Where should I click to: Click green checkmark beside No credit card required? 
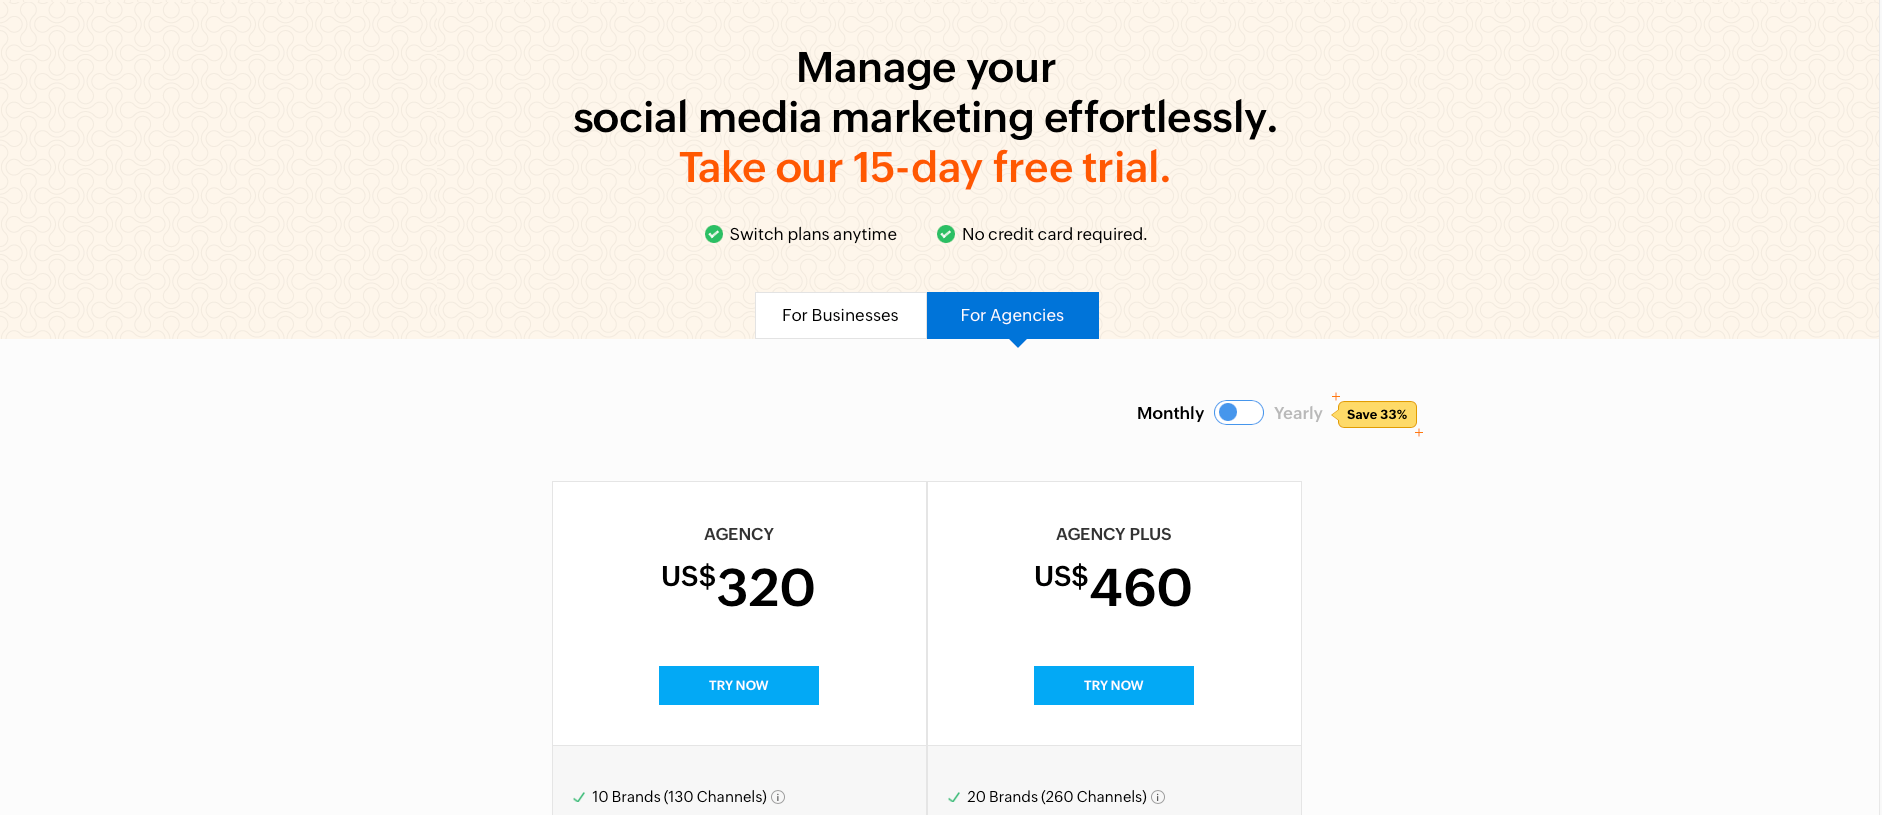(946, 234)
